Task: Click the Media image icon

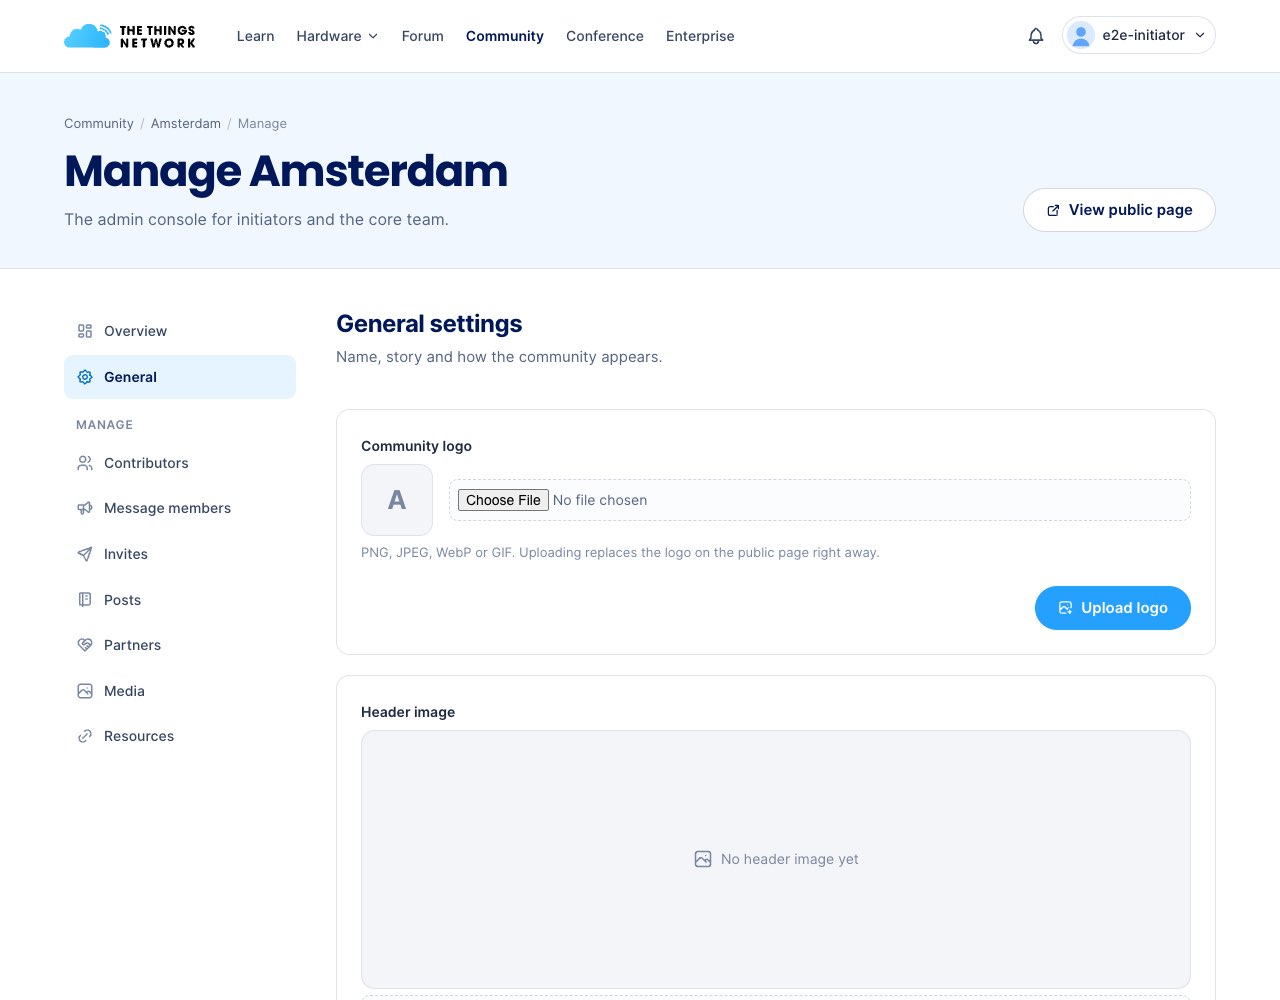Action: pos(85,691)
